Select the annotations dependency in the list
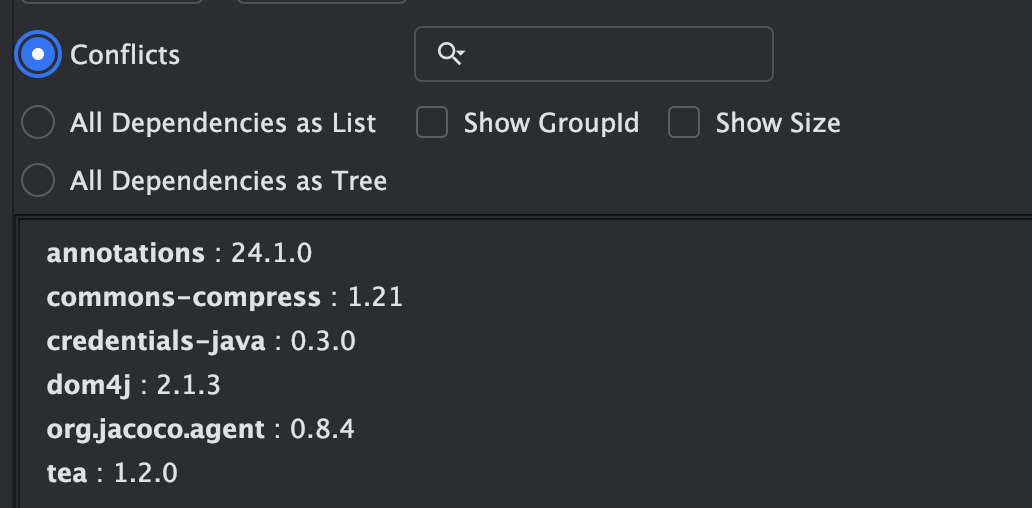Screen dimensions: 1032x508 [125, 253]
